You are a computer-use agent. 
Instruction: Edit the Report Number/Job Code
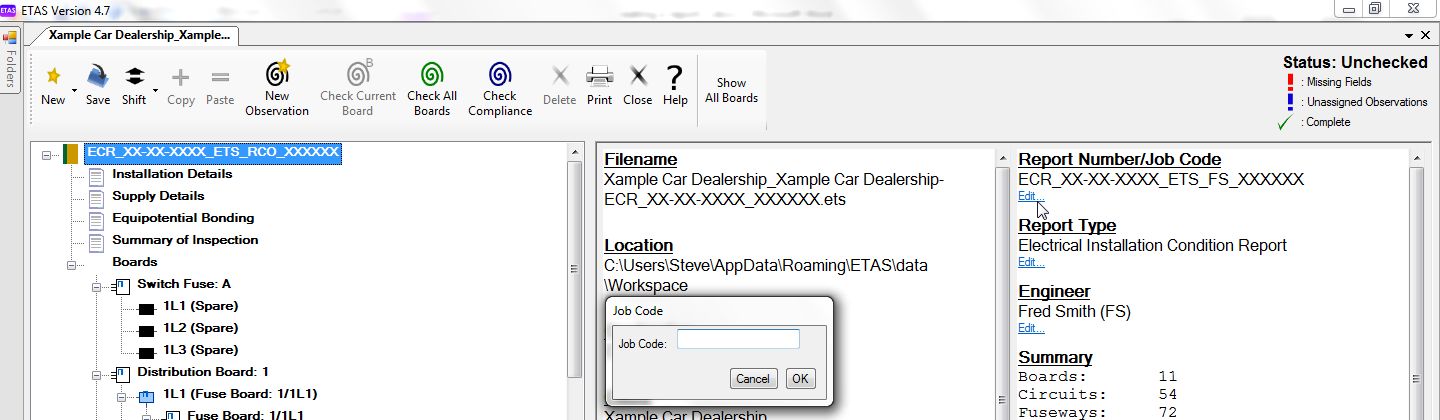(x=1031, y=196)
